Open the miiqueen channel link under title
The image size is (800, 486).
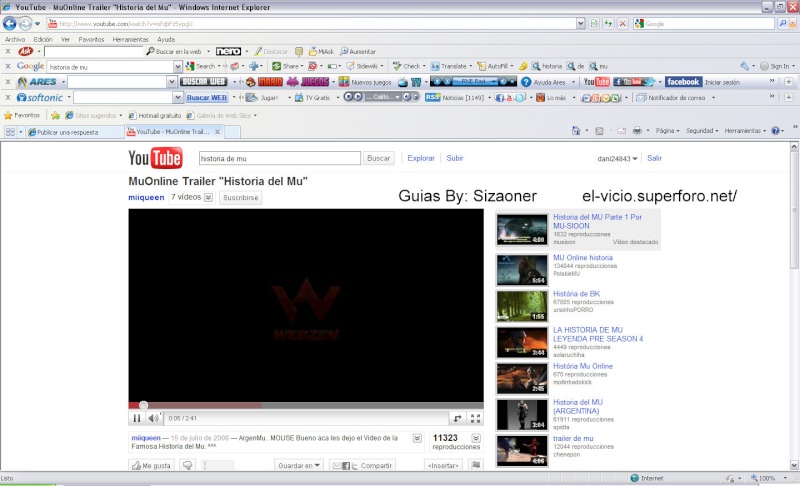[146, 197]
